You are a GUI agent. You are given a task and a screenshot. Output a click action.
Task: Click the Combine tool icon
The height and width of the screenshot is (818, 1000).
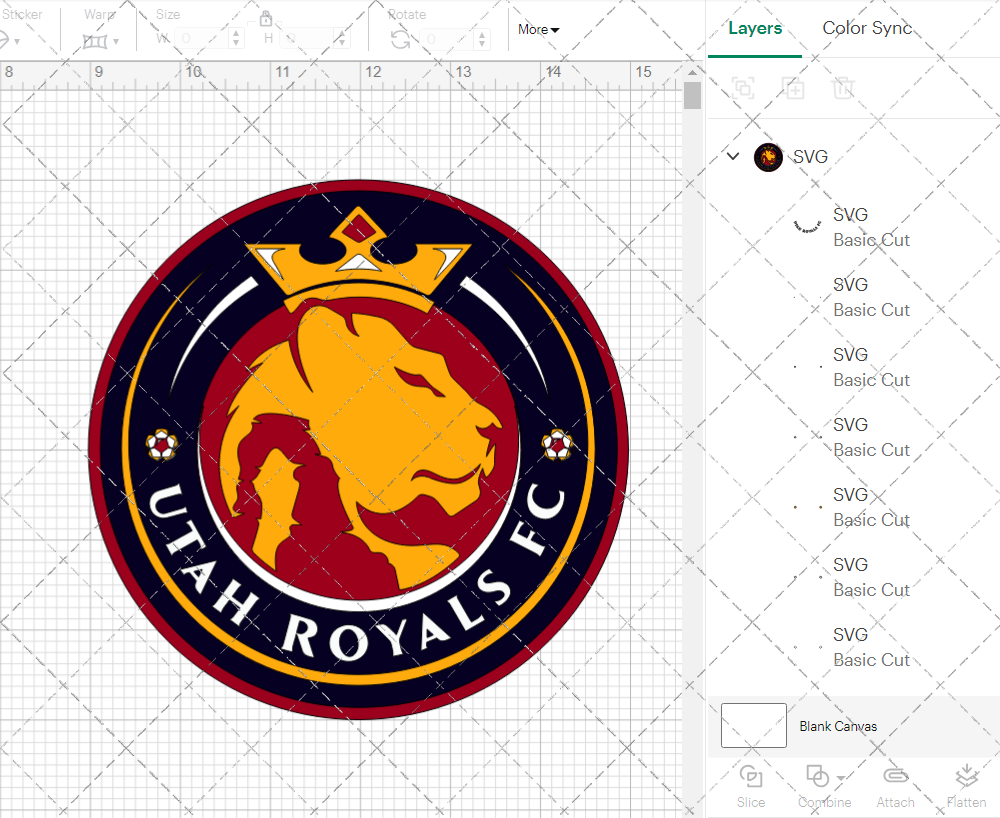[818, 777]
